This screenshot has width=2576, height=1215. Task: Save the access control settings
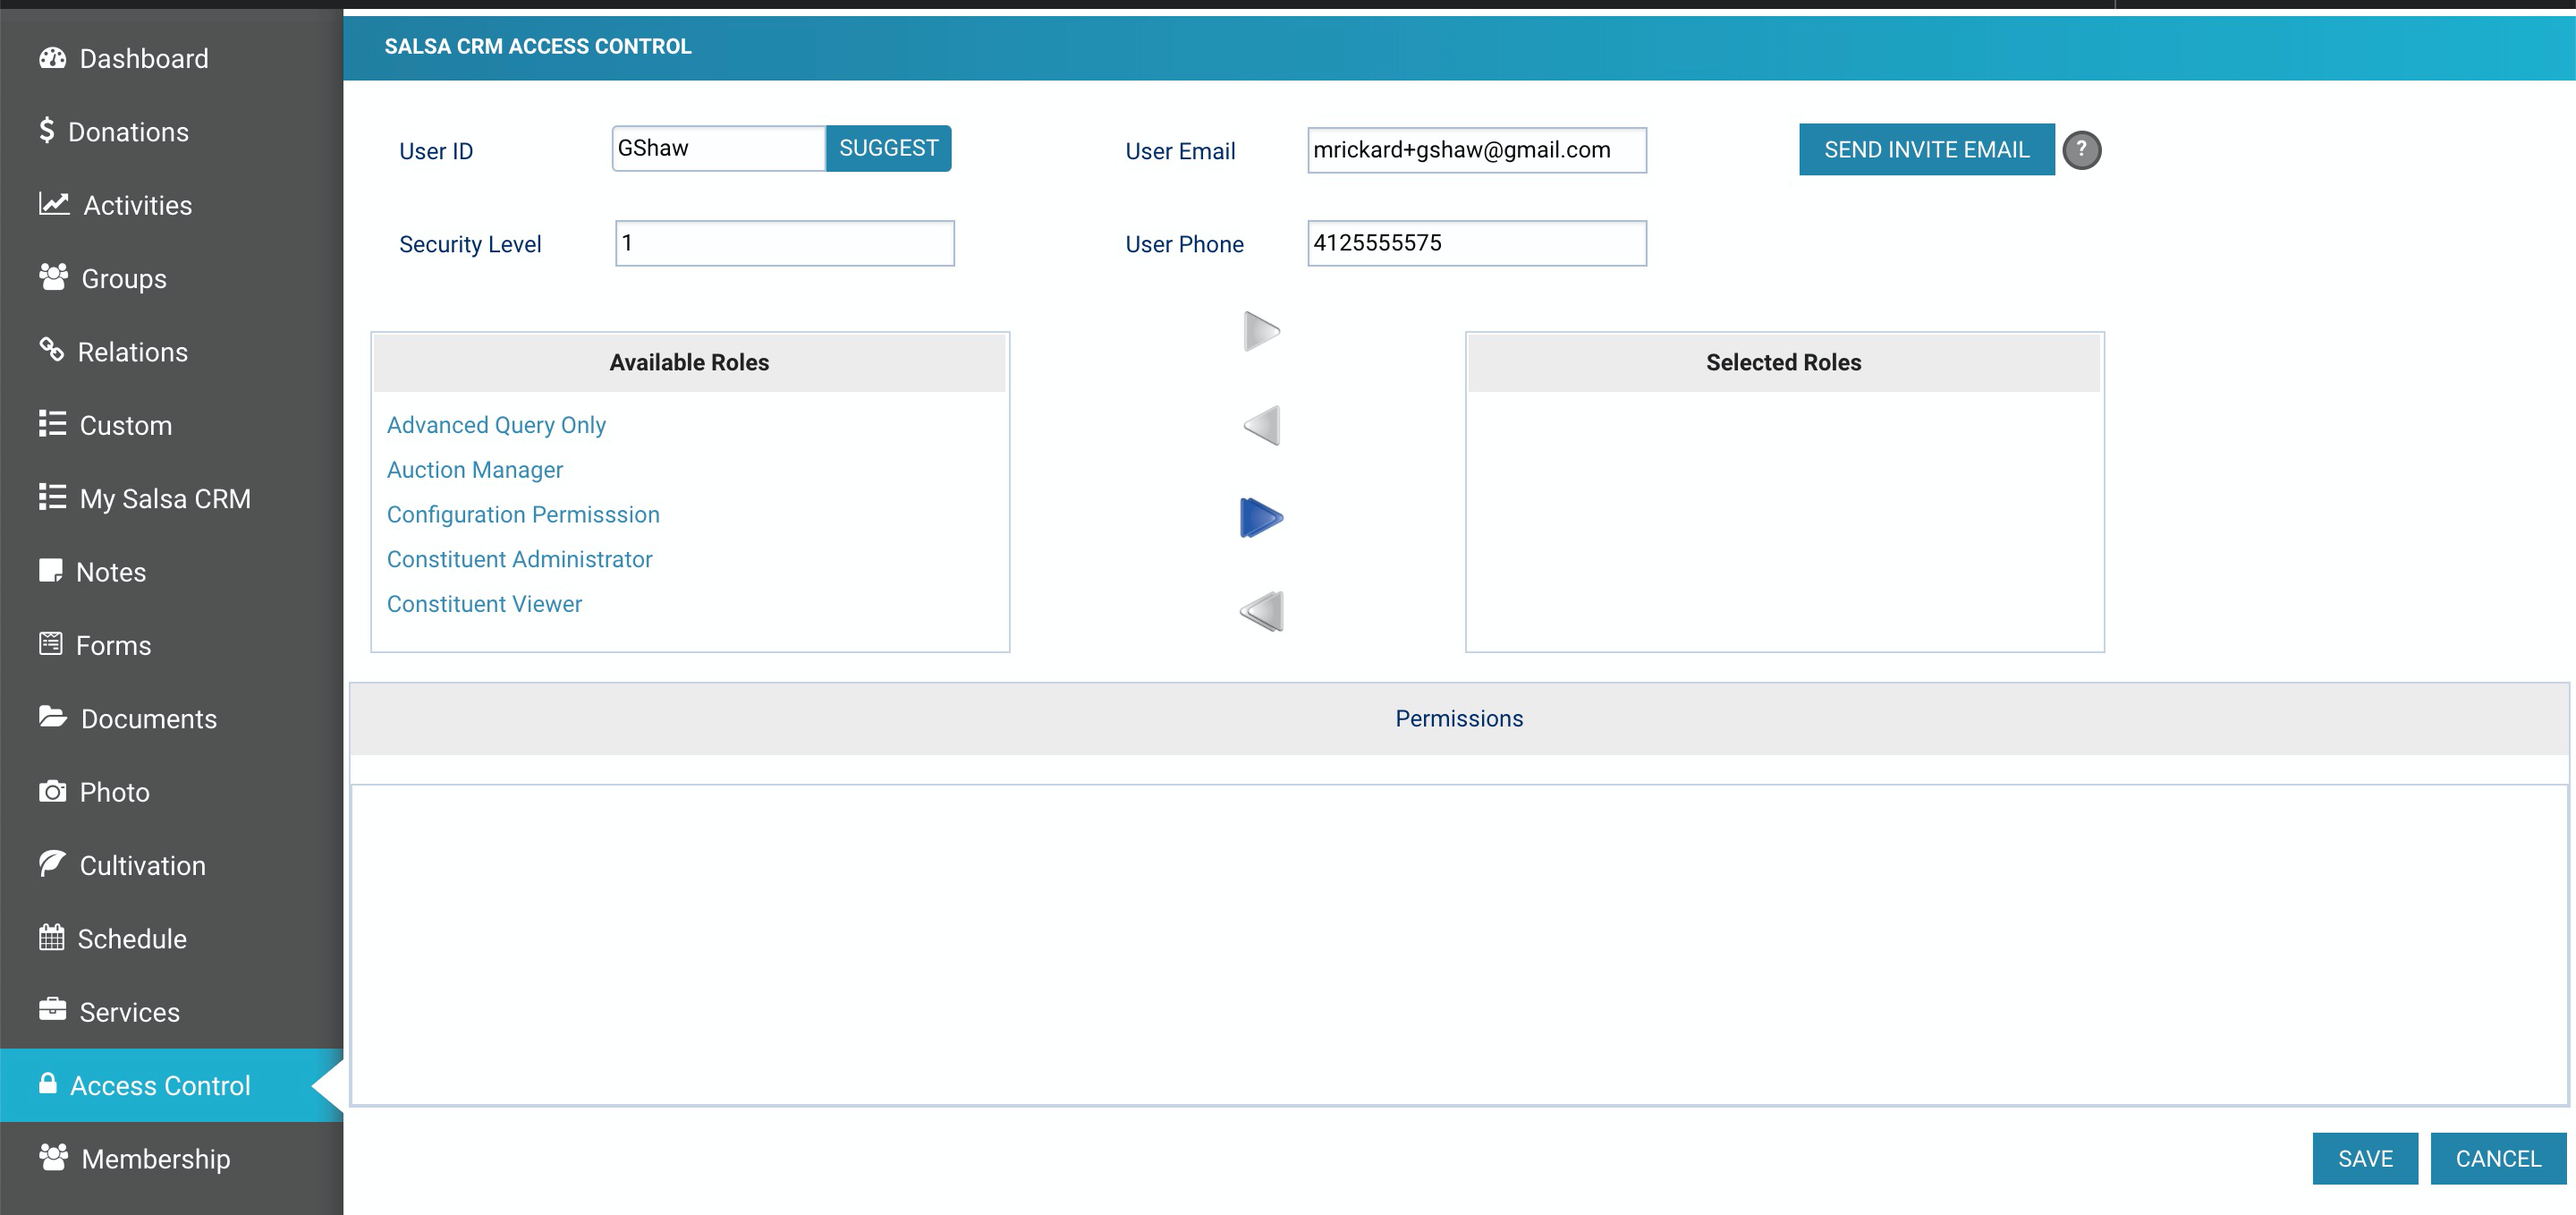[2365, 1159]
